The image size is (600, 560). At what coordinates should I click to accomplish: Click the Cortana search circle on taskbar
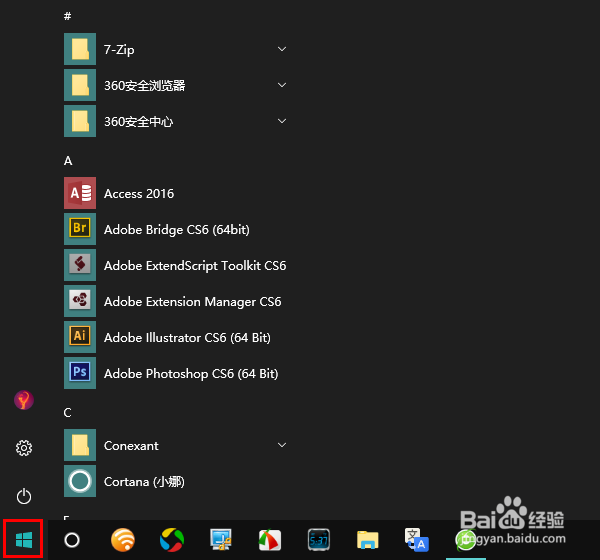pyautogui.click(x=72, y=540)
